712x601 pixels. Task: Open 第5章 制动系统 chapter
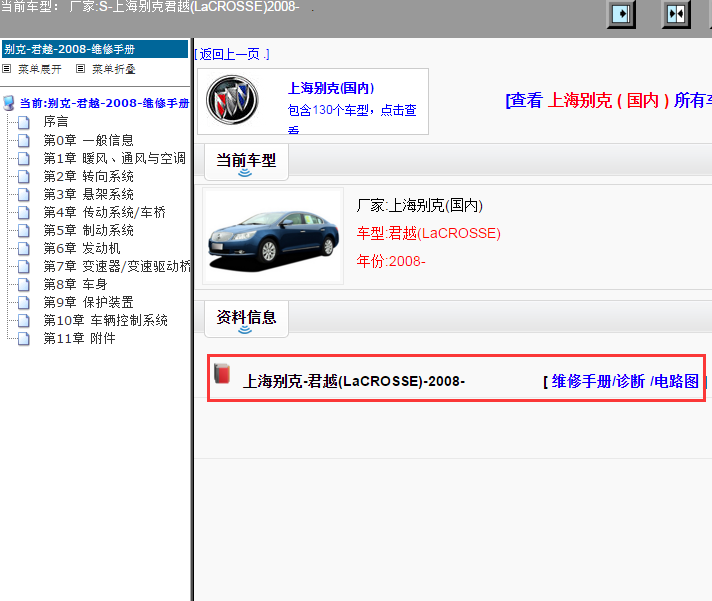(89, 231)
